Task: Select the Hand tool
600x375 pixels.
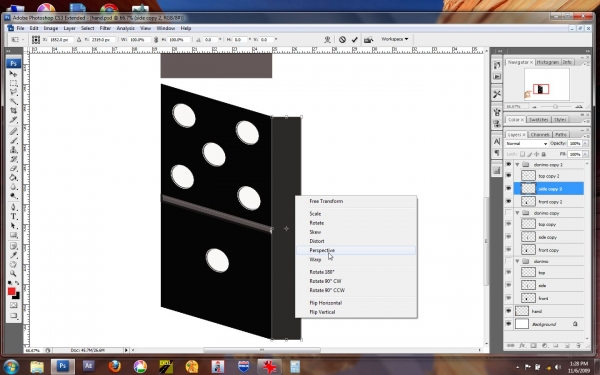Action: 13,265
